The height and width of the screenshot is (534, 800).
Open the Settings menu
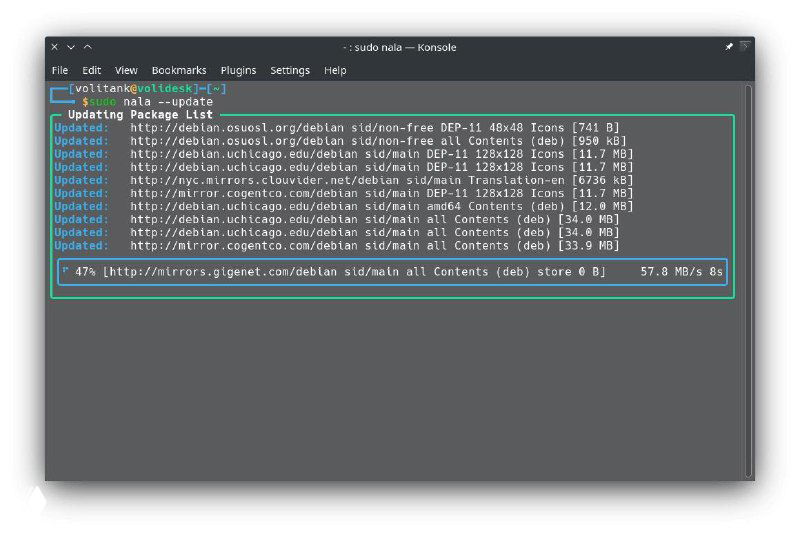coord(290,70)
